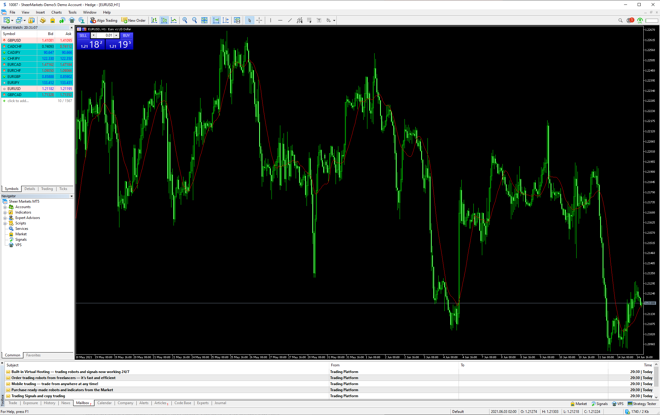Open the indicators list toolbar icon
Viewport: 660px width, 415px height.
click(237, 20)
